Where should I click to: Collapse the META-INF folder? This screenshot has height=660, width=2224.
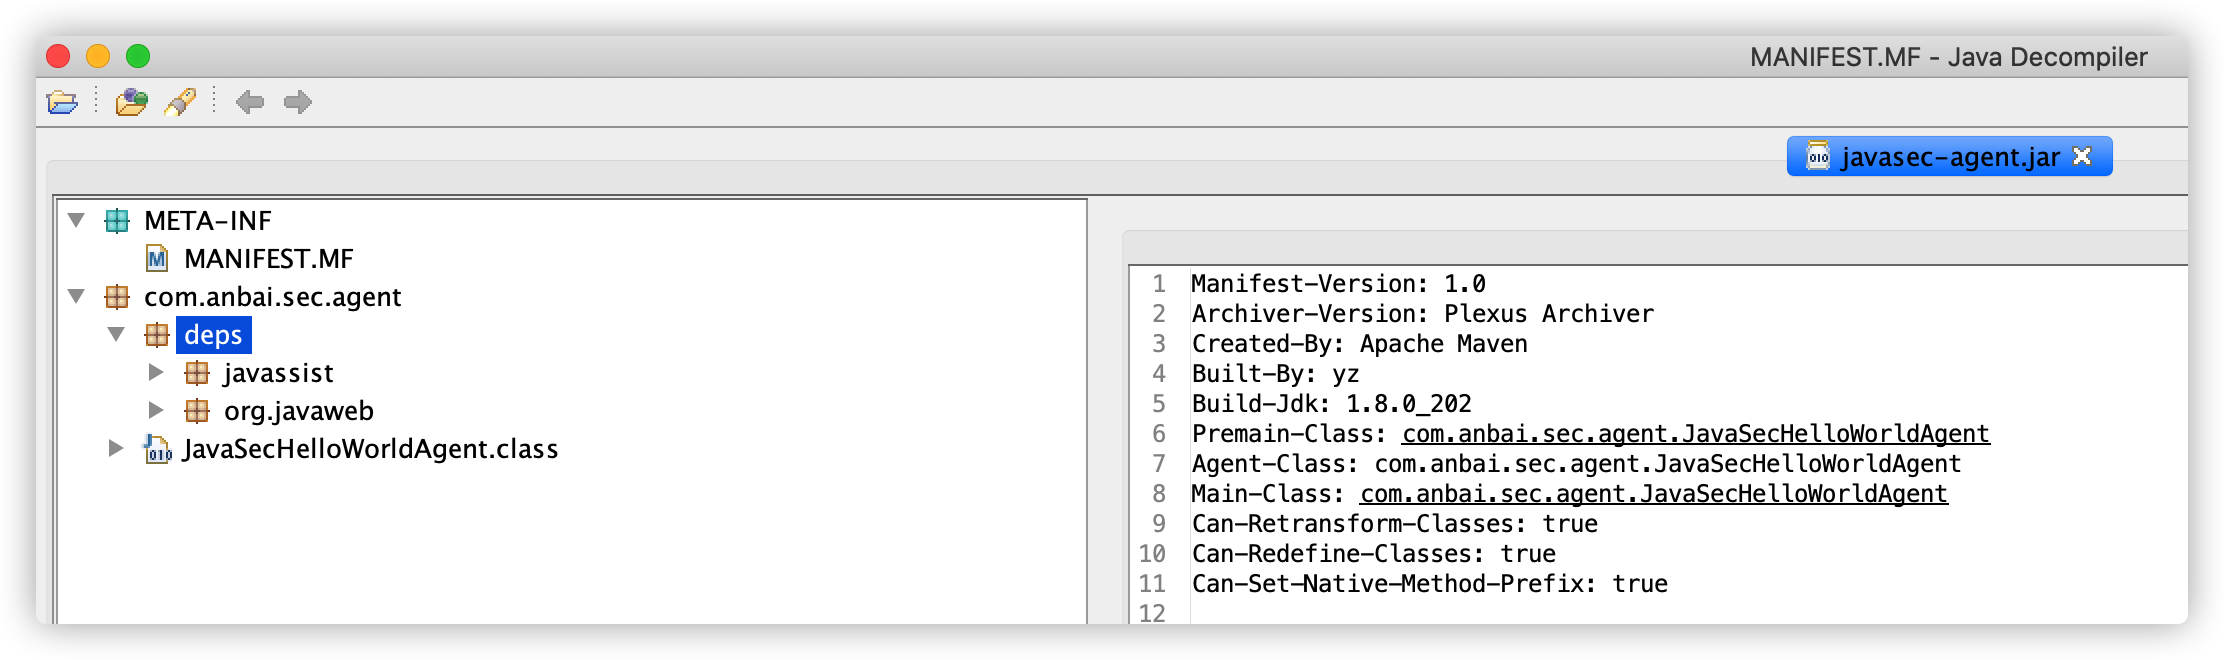coord(76,220)
